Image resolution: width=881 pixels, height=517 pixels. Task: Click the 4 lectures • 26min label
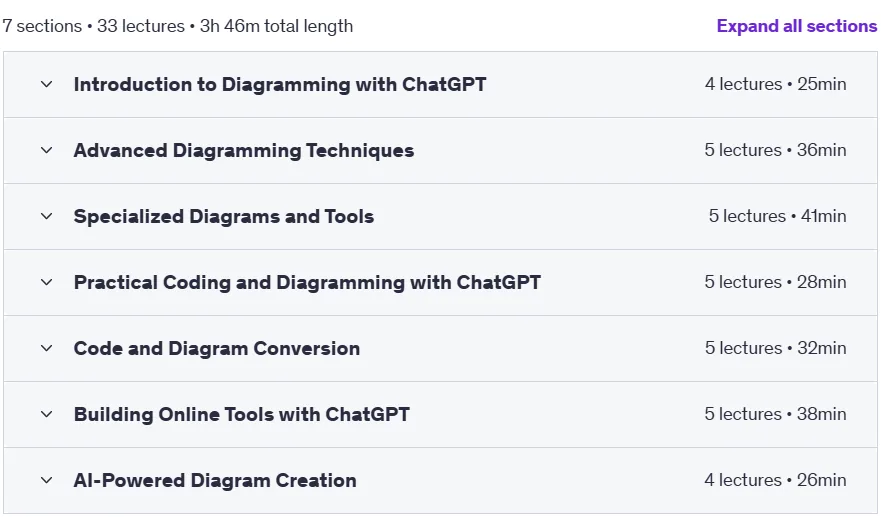[775, 480]
